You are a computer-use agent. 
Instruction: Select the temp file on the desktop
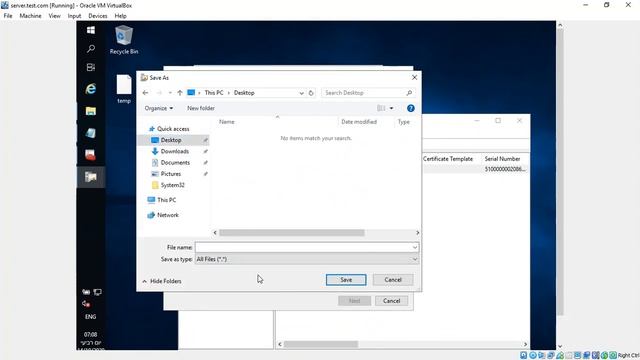click(124, 89)
